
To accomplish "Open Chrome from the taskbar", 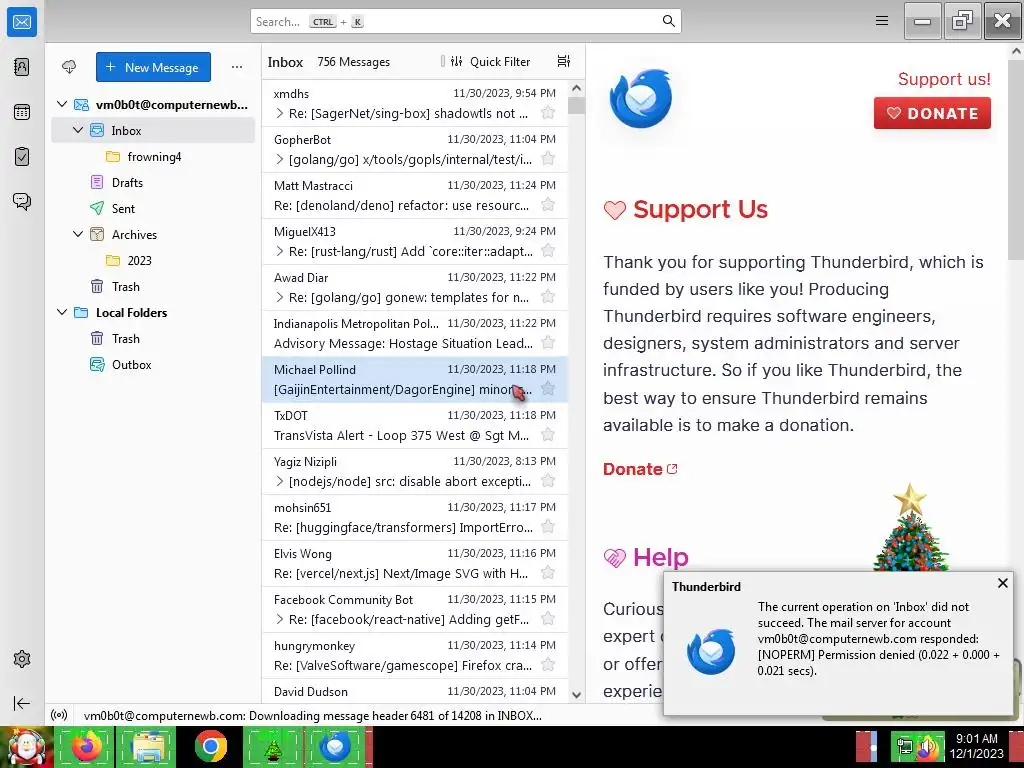I will (210, 746).
